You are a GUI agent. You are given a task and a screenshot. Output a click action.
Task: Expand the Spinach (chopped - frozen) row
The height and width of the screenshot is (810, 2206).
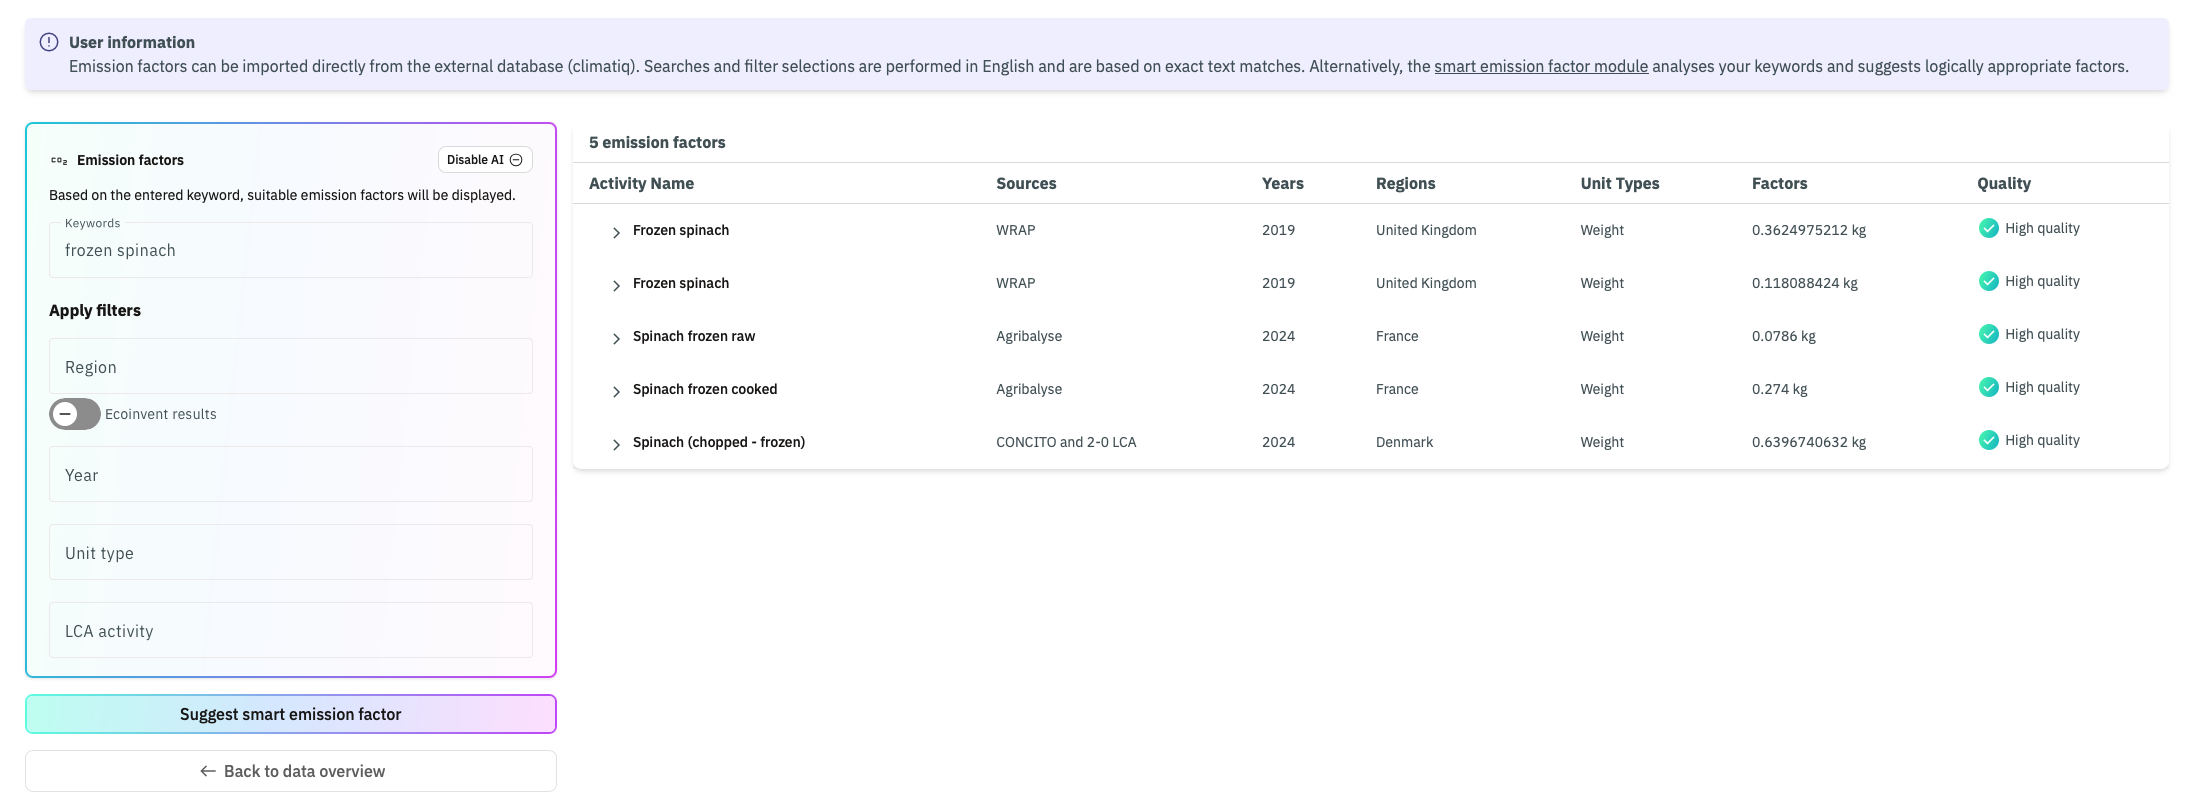click(x=616, y=443)
